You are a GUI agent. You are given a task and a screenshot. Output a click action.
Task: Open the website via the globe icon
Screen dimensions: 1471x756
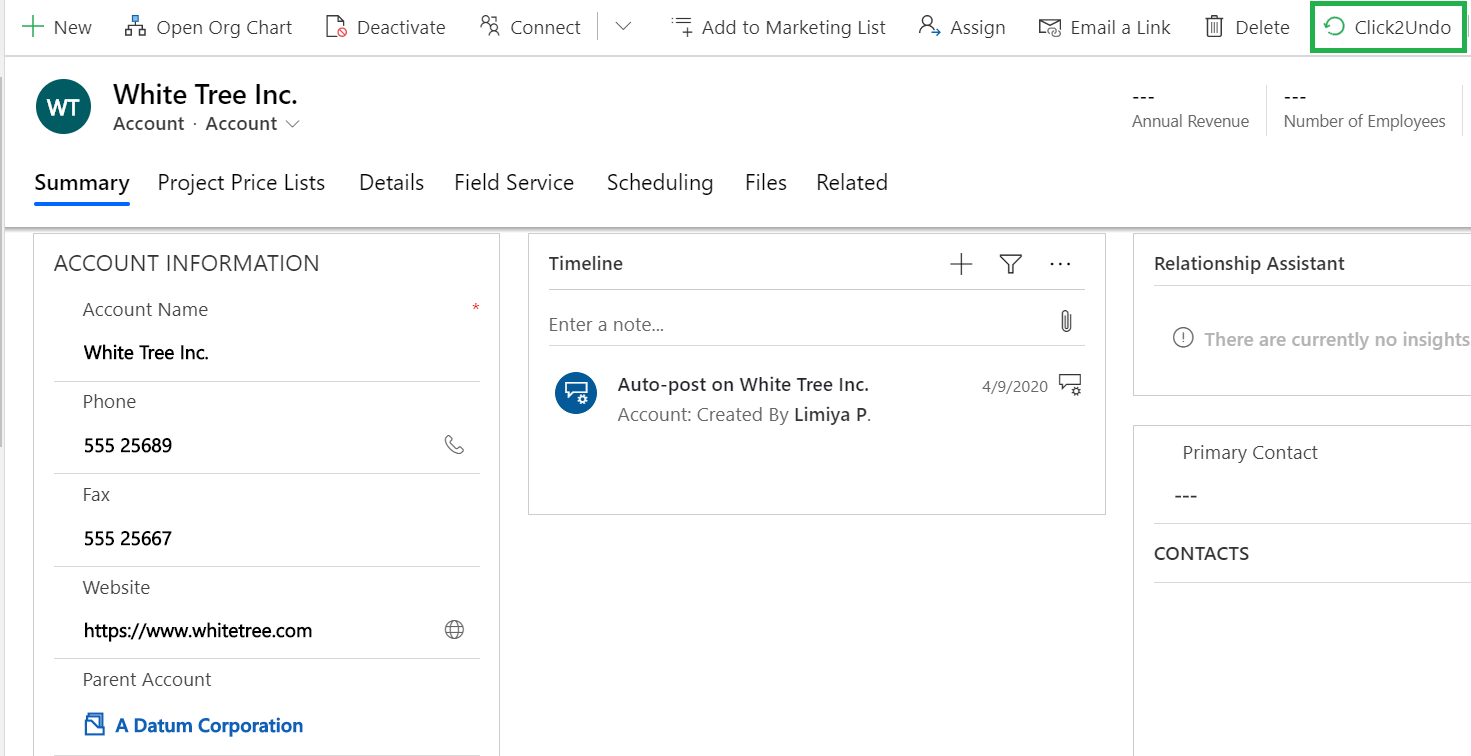point(455,629)
